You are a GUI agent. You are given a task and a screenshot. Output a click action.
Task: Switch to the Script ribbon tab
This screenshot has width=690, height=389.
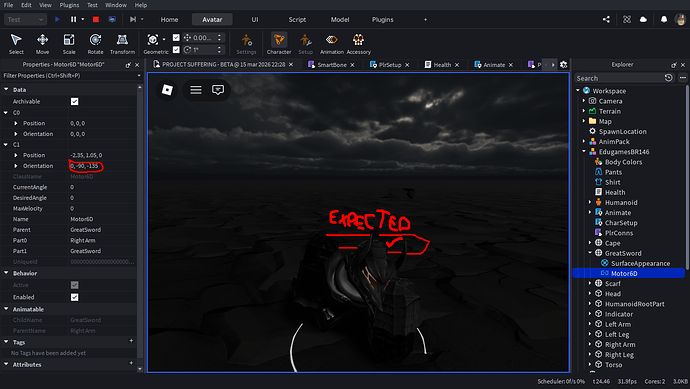297,19
